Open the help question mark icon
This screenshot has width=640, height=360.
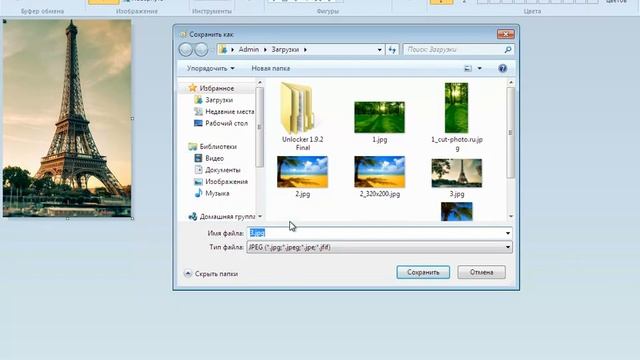point(502,68)
